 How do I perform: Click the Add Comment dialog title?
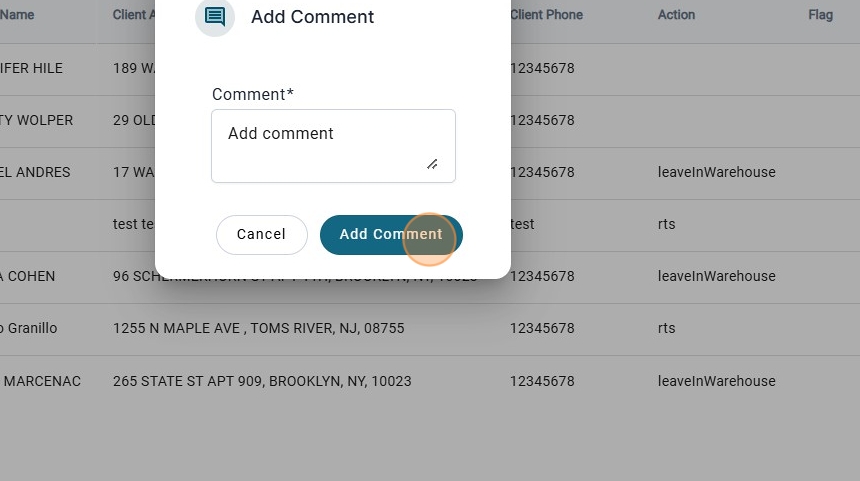[x=312, y=17]
